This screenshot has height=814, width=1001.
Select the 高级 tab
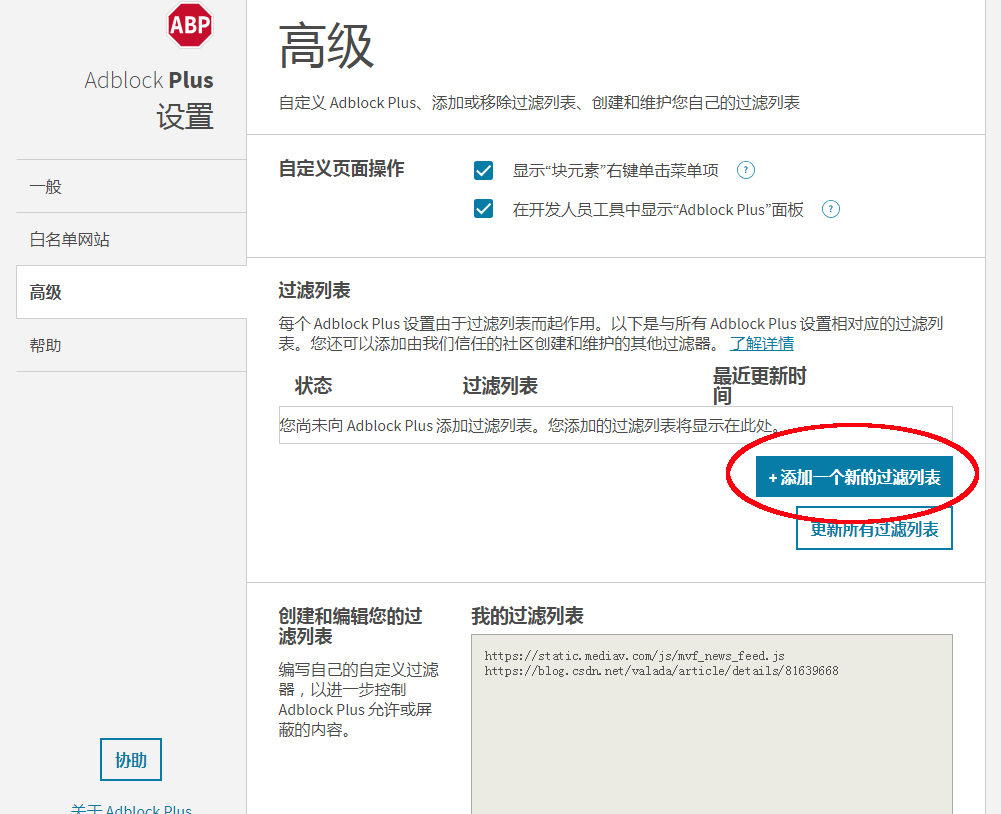pos(131,292)
